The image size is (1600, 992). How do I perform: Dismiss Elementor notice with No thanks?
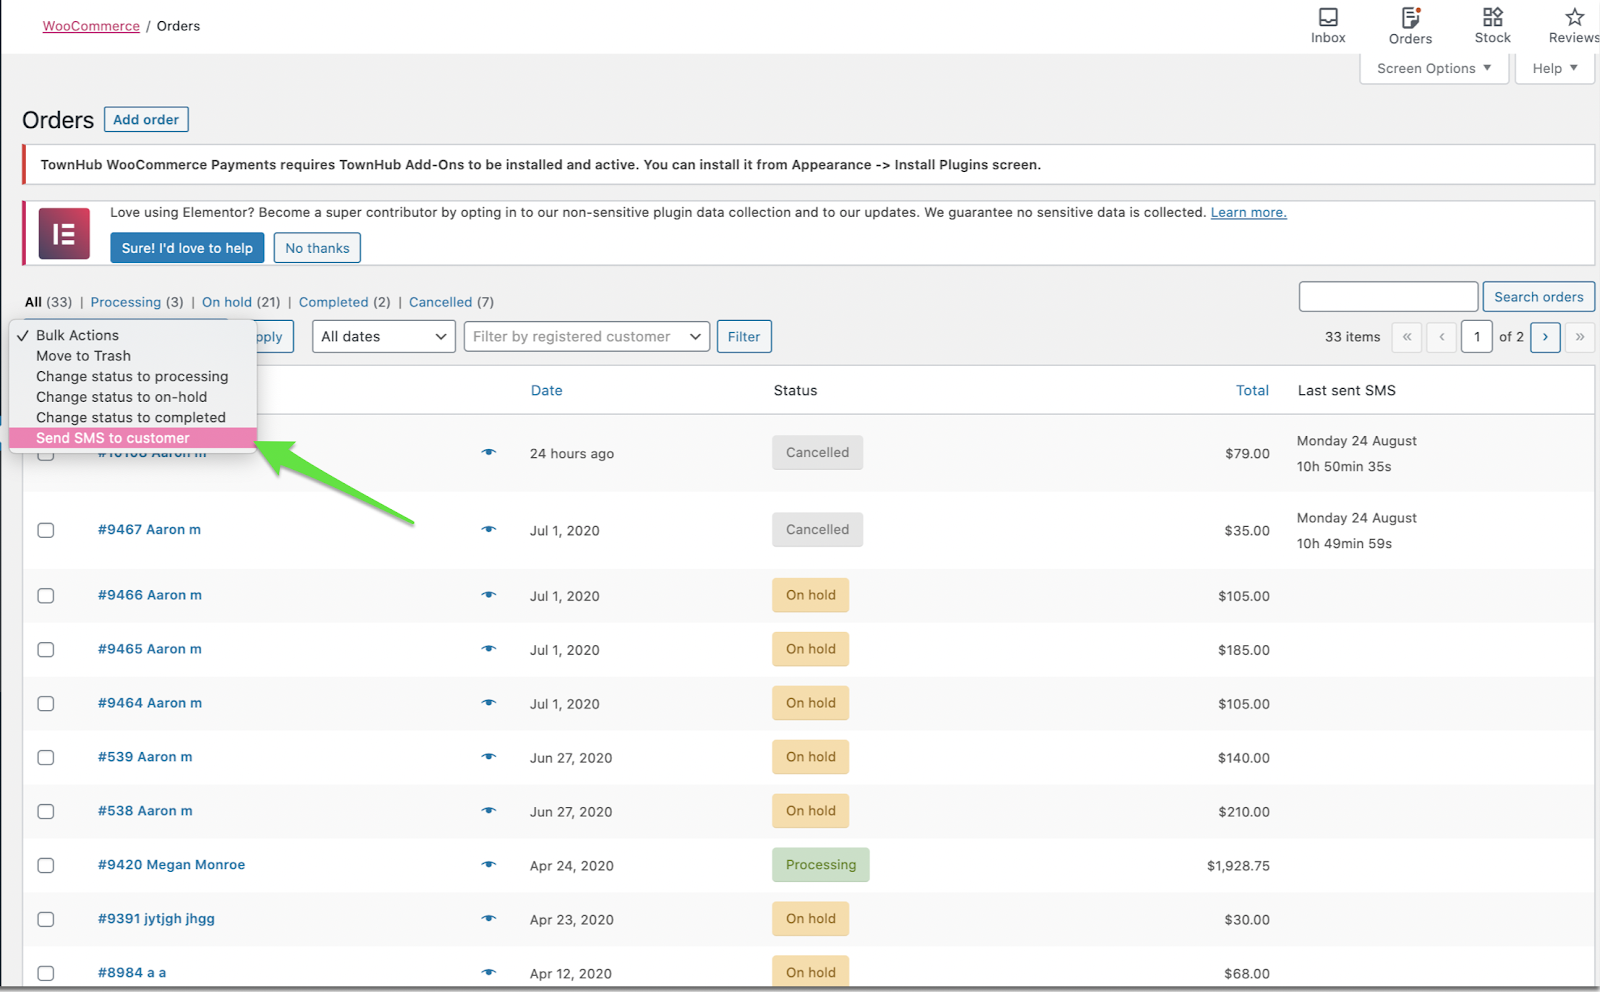pyautogui.click(x=317, y=248)
